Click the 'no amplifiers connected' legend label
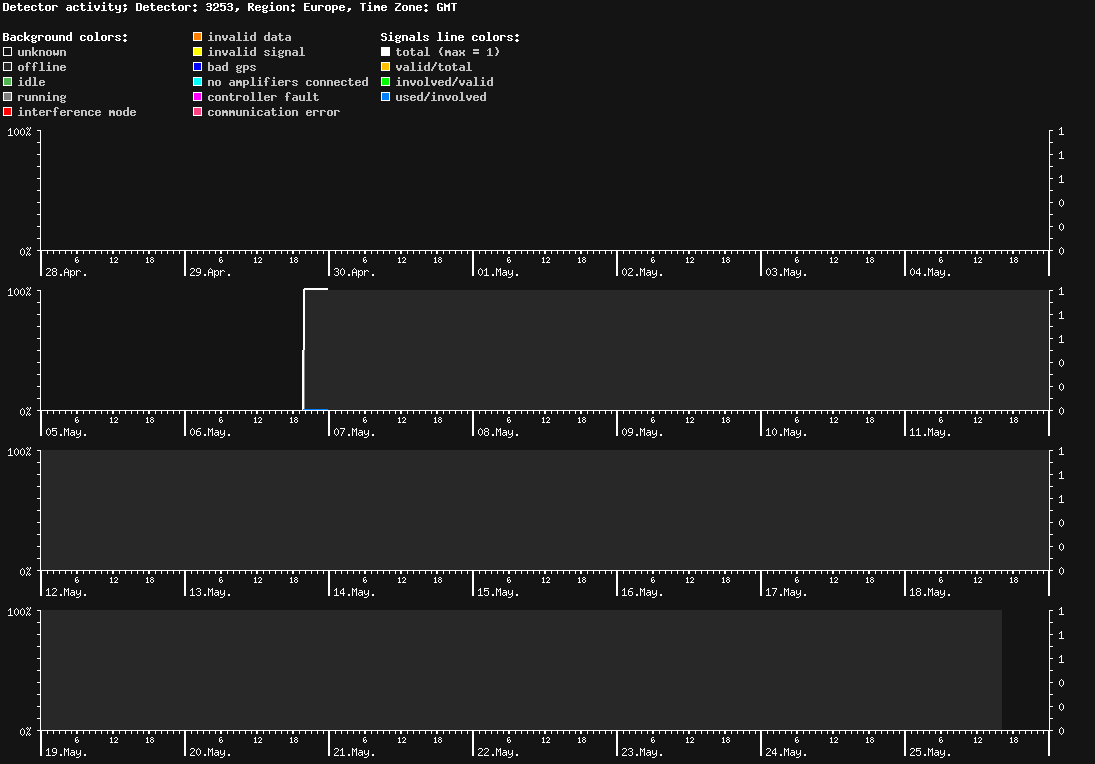The height and width of the screenshot is (764, 1095). (x=288, y=82)
